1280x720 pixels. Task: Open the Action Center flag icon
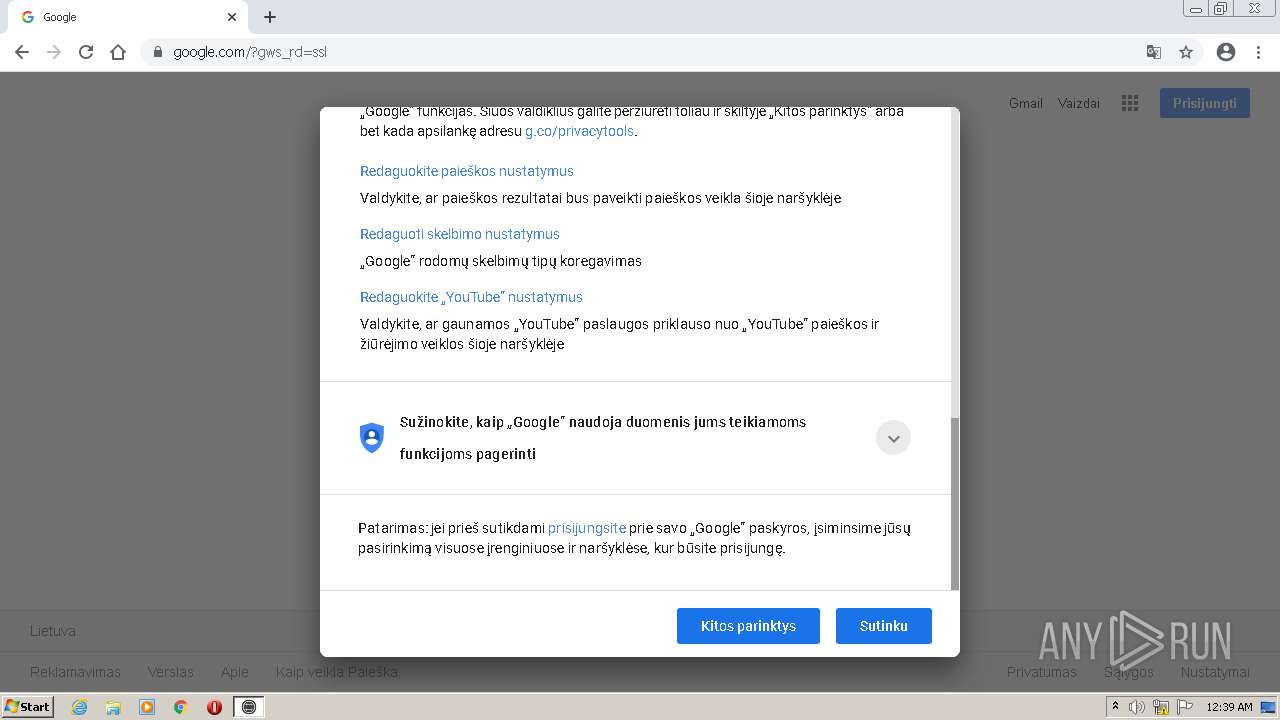(x=1185, y=707)
